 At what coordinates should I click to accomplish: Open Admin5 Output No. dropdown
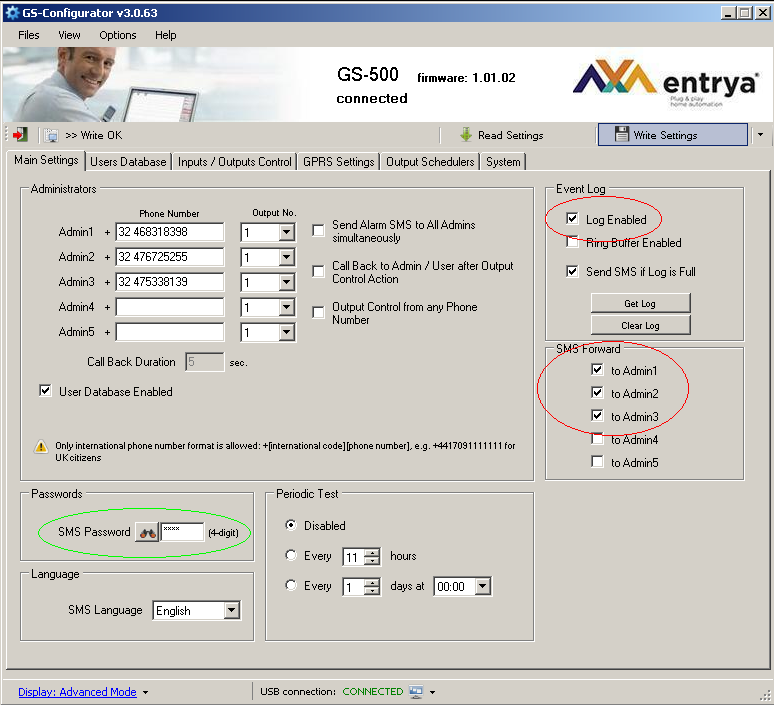pyautogui.click(x=286, y=332)
